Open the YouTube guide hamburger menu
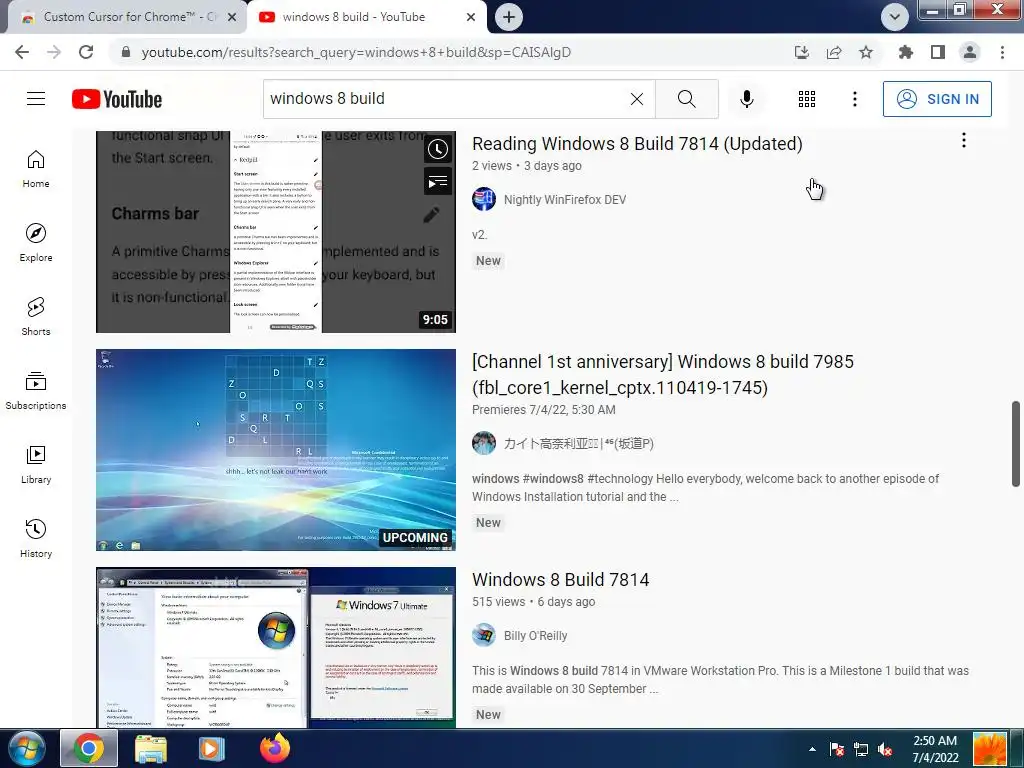The height and width of the screenshot is (768, 1024). click(x=36, y=99)
